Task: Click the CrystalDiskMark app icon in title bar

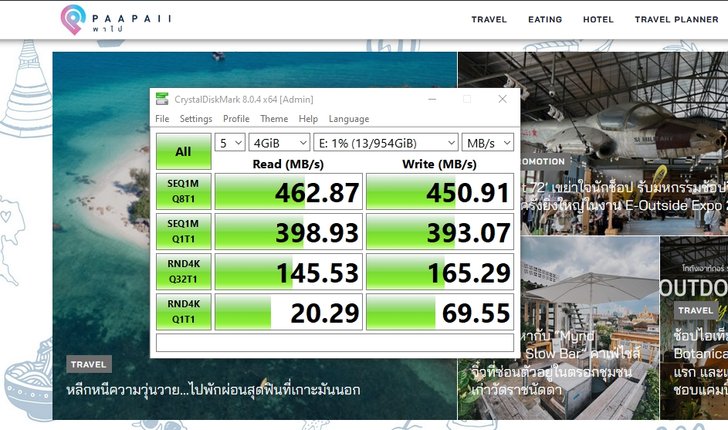Action: point(162,99)
